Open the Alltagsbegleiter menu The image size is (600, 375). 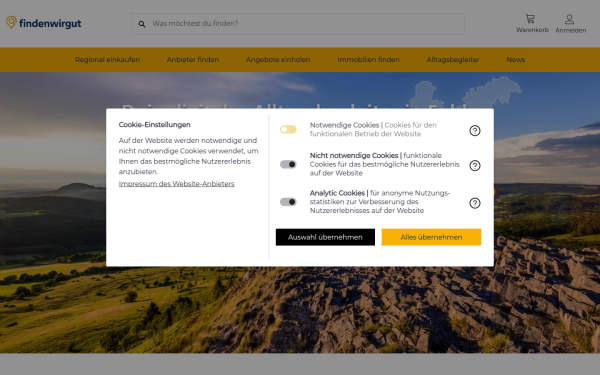point(453,60)
